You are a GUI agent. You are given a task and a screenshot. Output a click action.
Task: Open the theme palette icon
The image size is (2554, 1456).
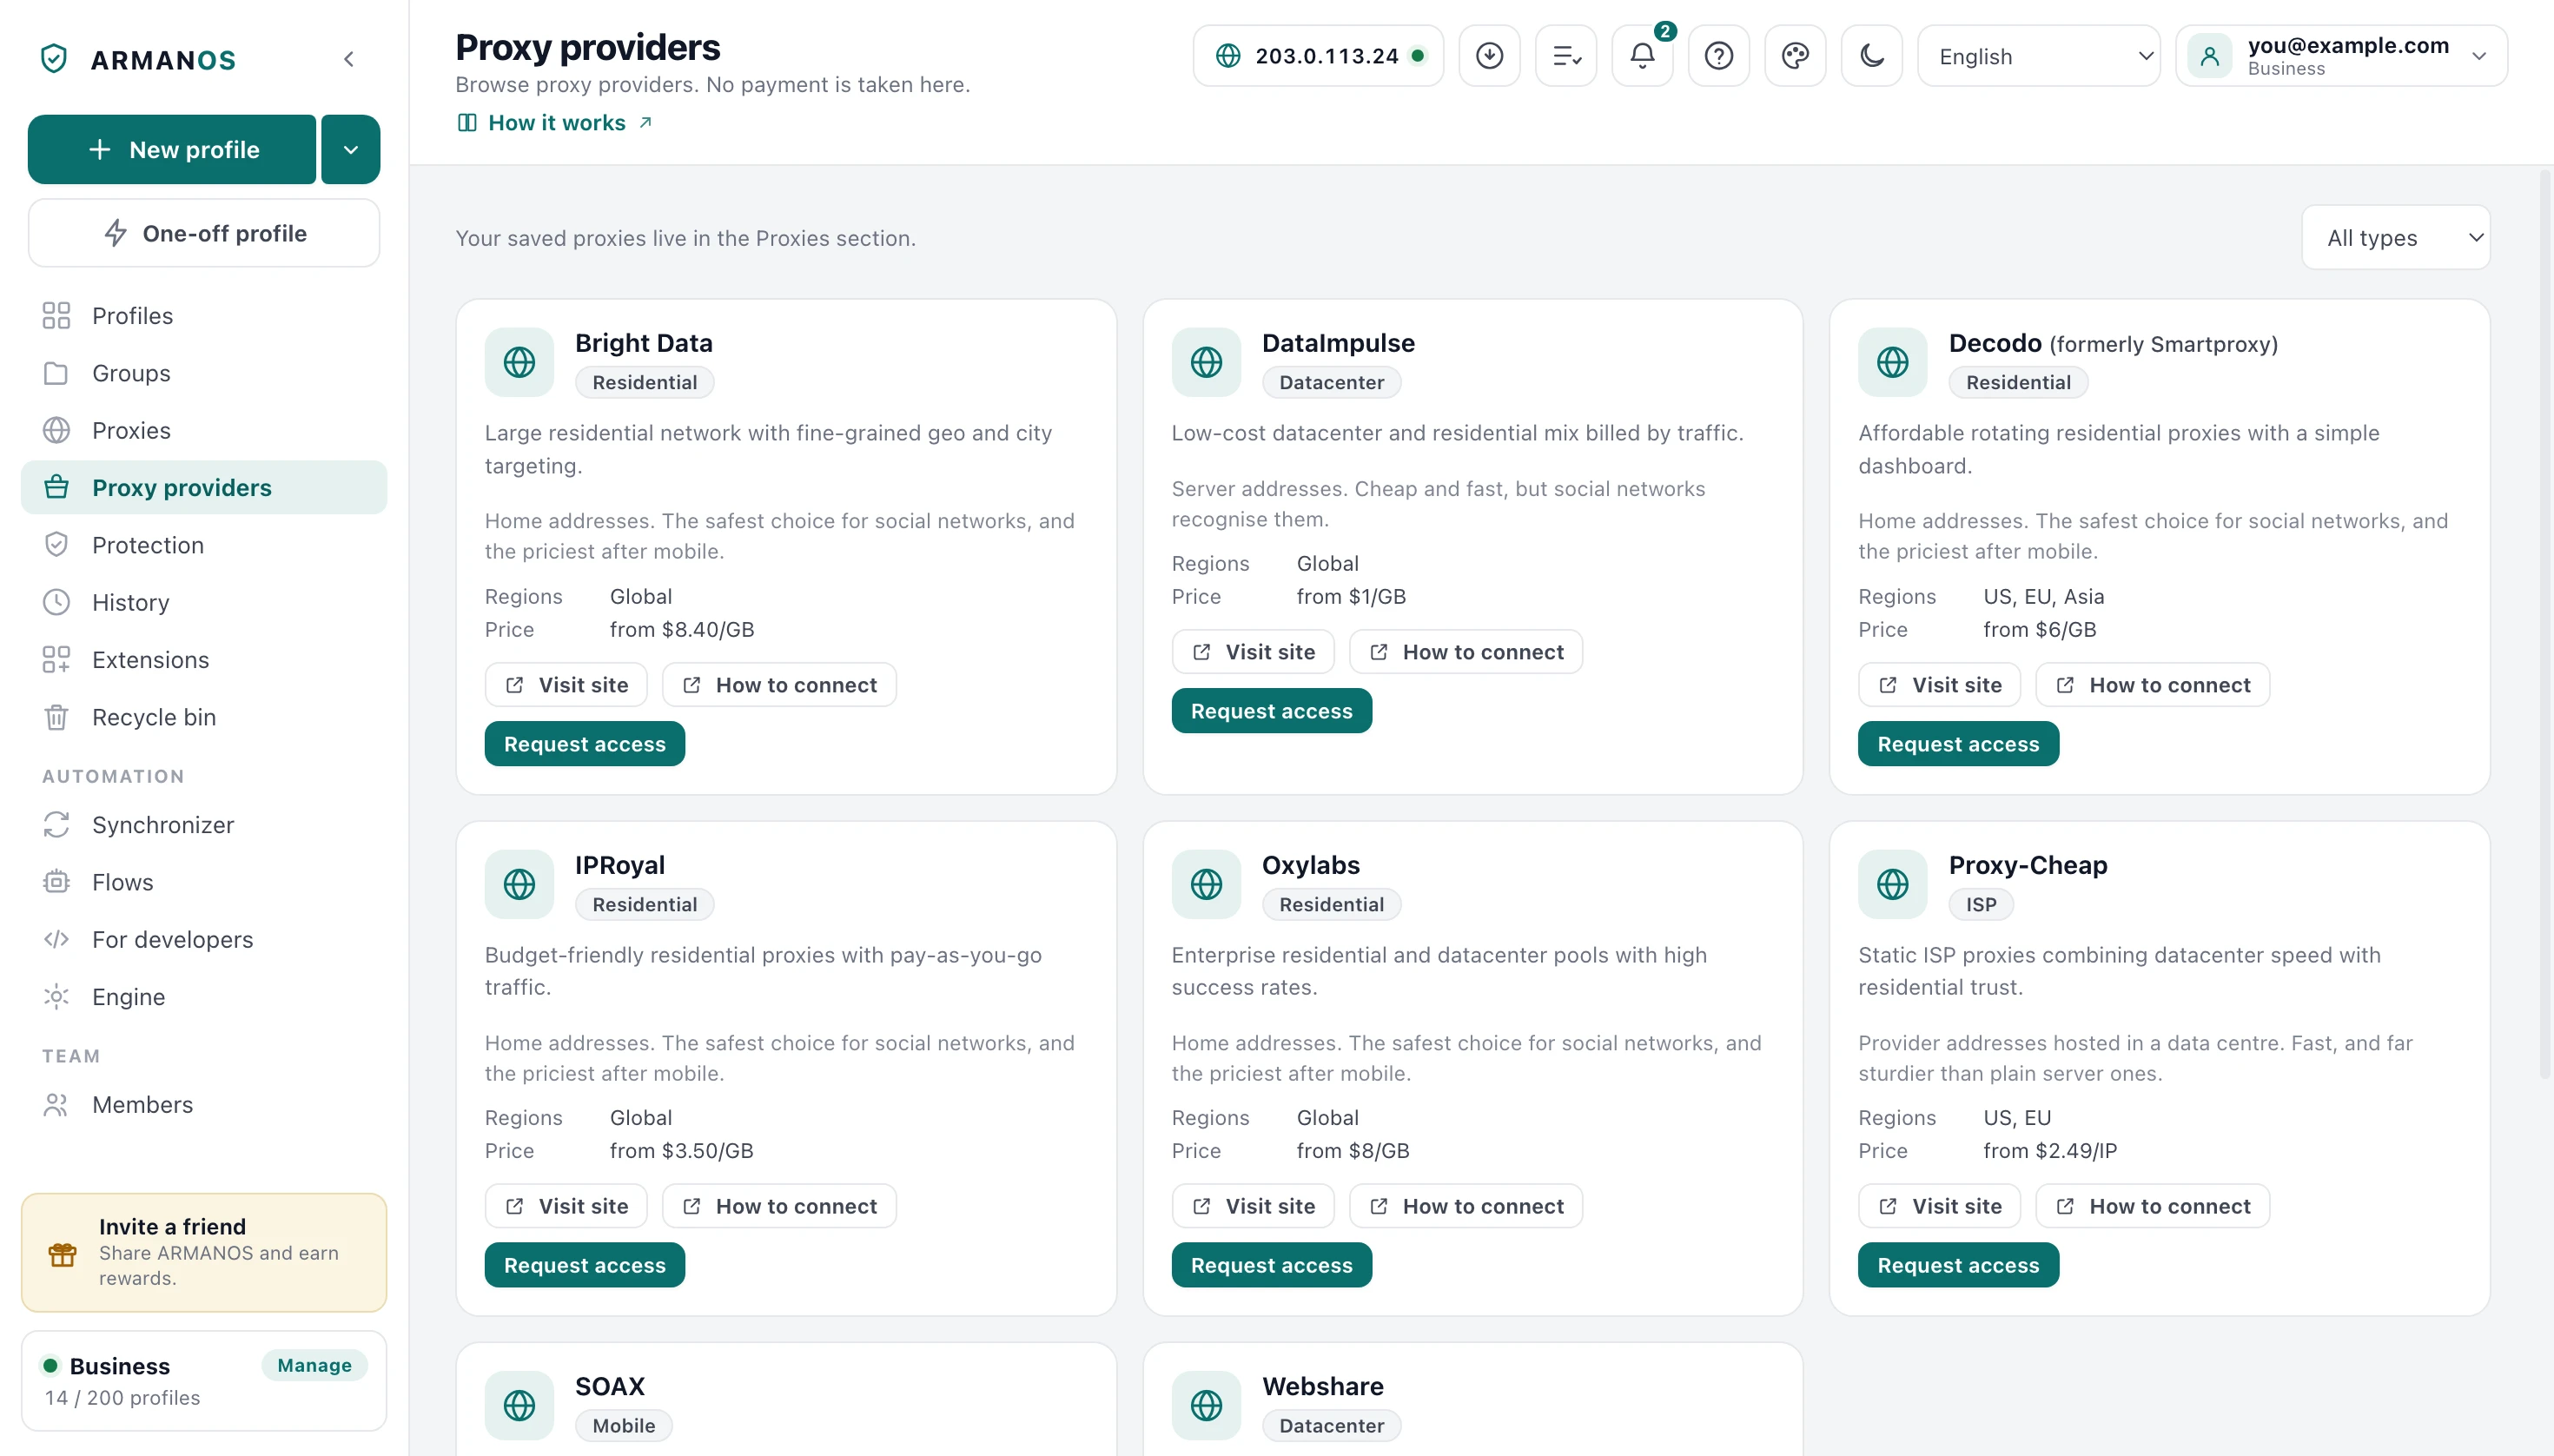pyautogui.click(x=1795, y=56)
